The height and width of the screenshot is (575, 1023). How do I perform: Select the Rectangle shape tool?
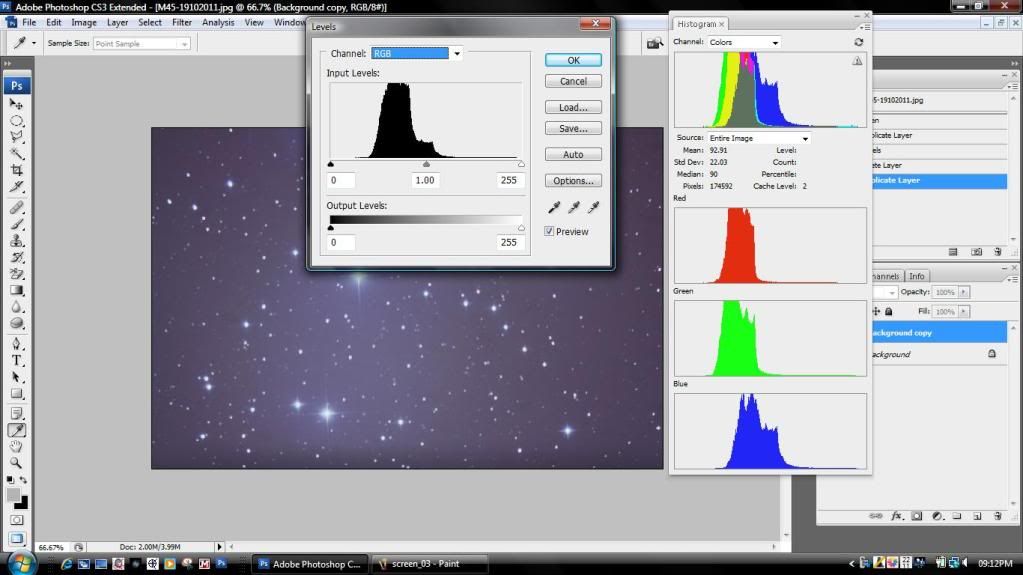coord(16,394)
